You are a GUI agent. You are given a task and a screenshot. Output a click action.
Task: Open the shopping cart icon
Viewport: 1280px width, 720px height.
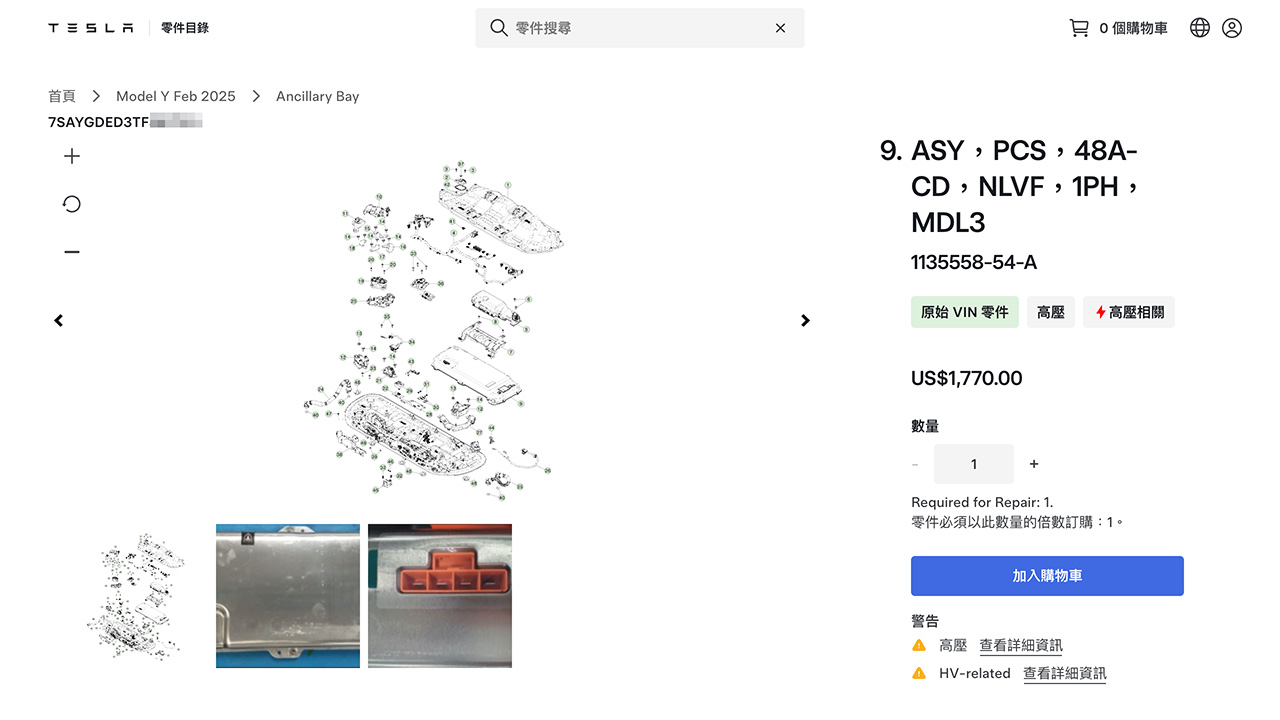tap(1079, 28)
